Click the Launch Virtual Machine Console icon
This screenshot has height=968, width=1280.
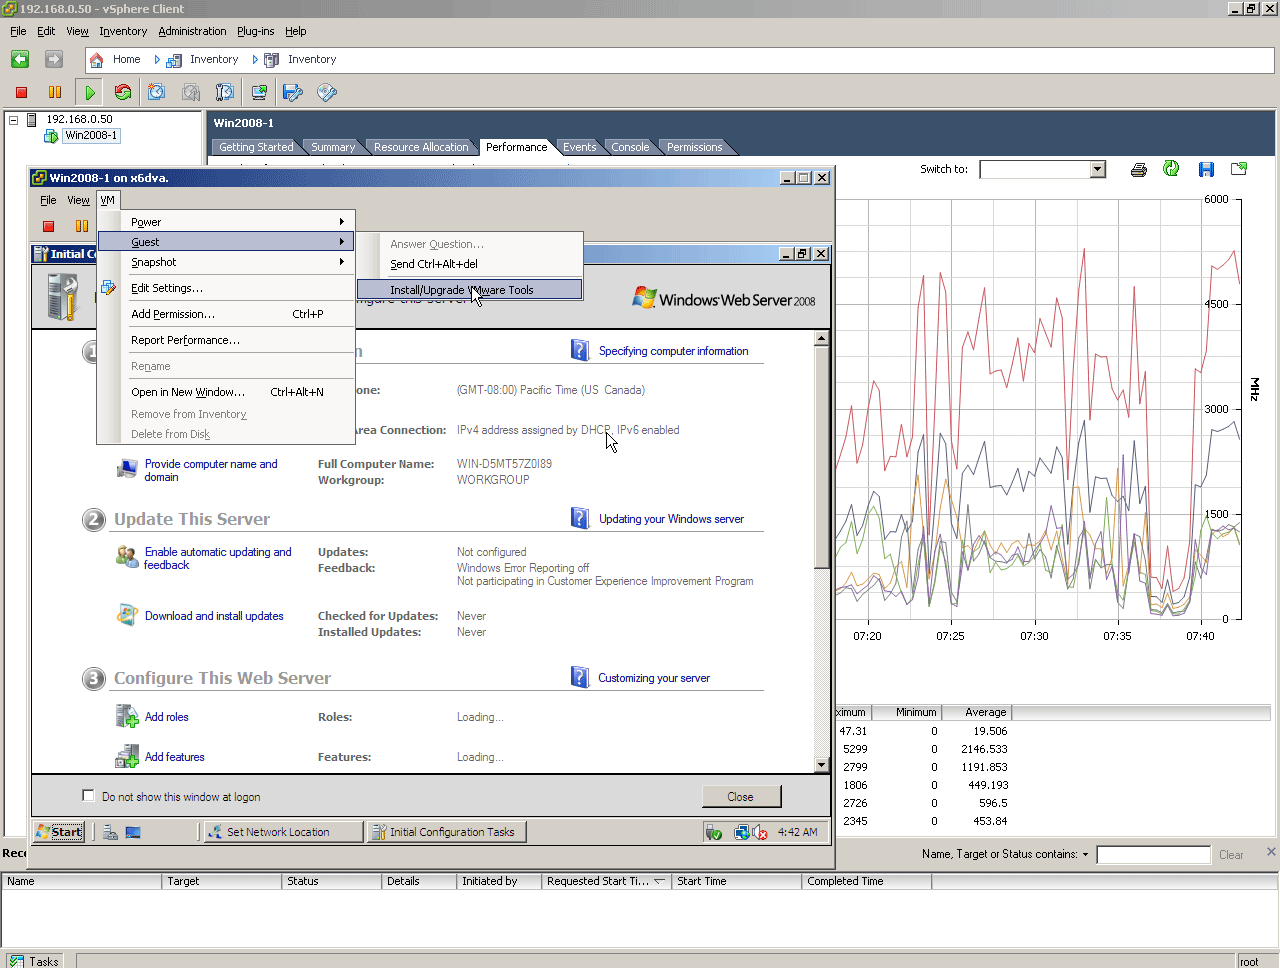point(259,92)
